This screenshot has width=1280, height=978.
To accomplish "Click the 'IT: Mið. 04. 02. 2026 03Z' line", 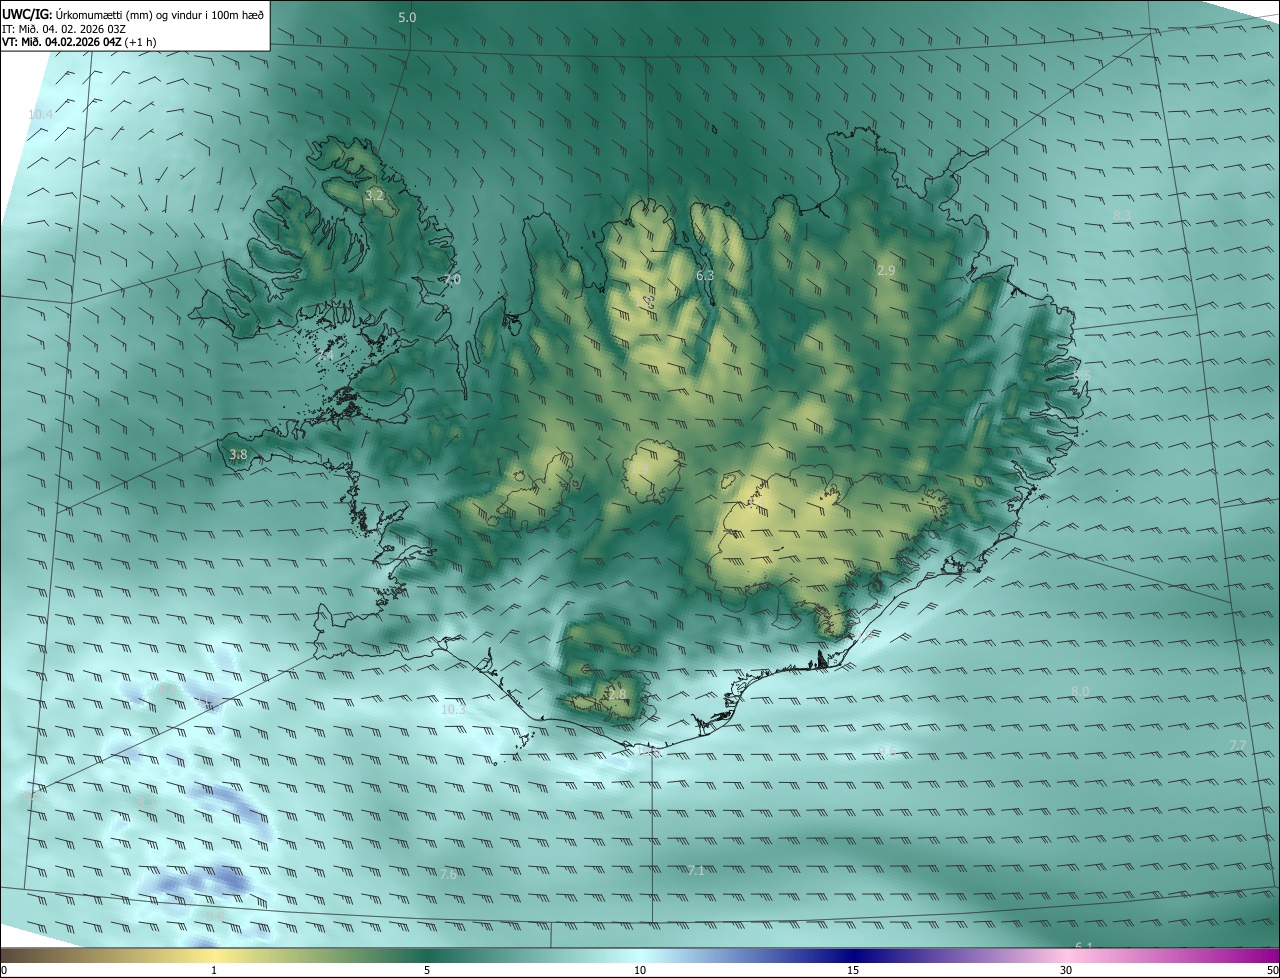I will (x=64, y=28).
